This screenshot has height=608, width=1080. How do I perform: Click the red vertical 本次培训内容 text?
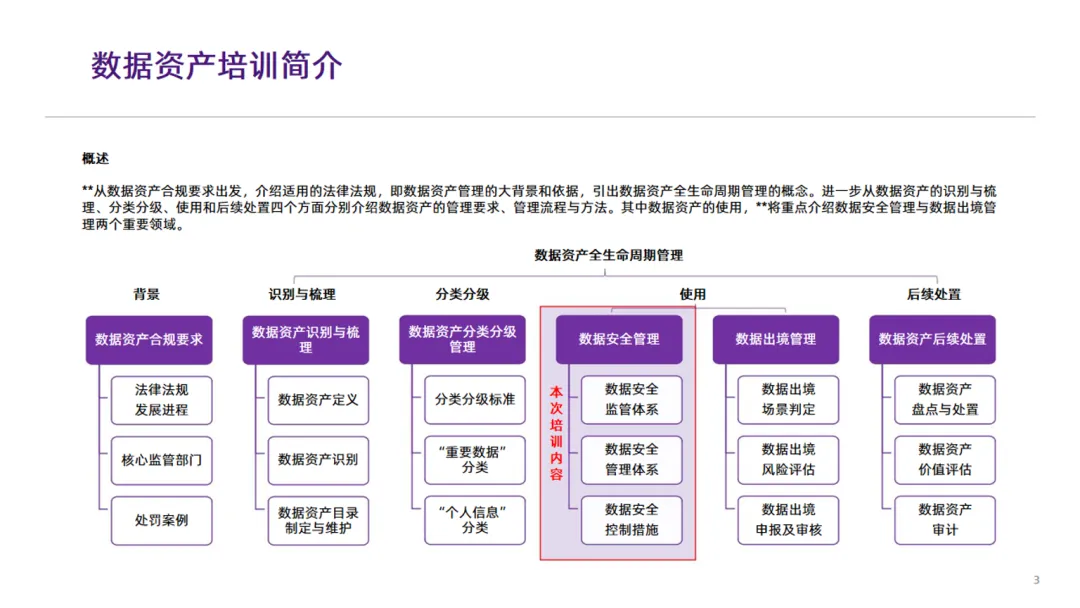(x=557, y=433)
